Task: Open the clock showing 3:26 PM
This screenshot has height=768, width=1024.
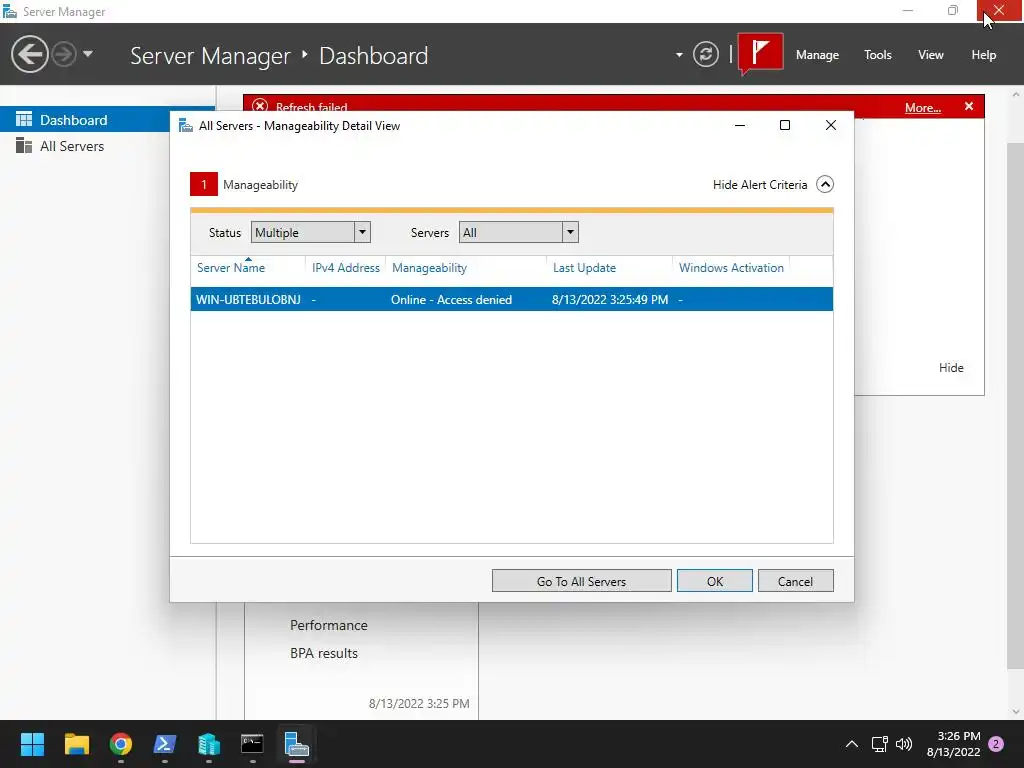Action: click(953, 744)
